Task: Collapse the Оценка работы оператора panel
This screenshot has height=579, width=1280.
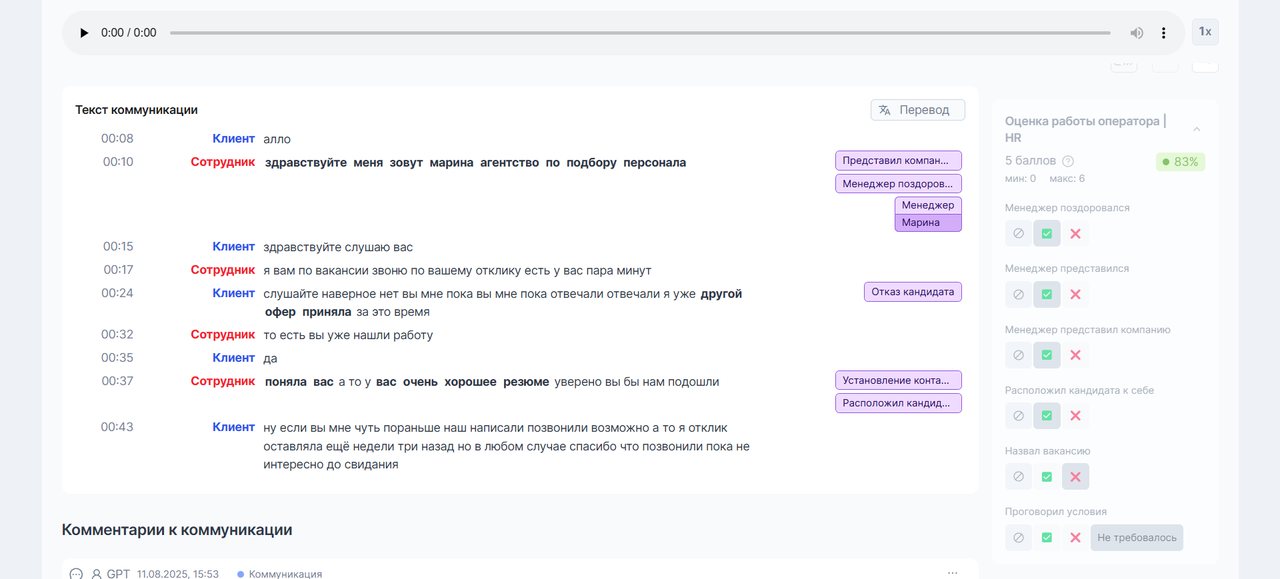Action: coord(1197,129)
